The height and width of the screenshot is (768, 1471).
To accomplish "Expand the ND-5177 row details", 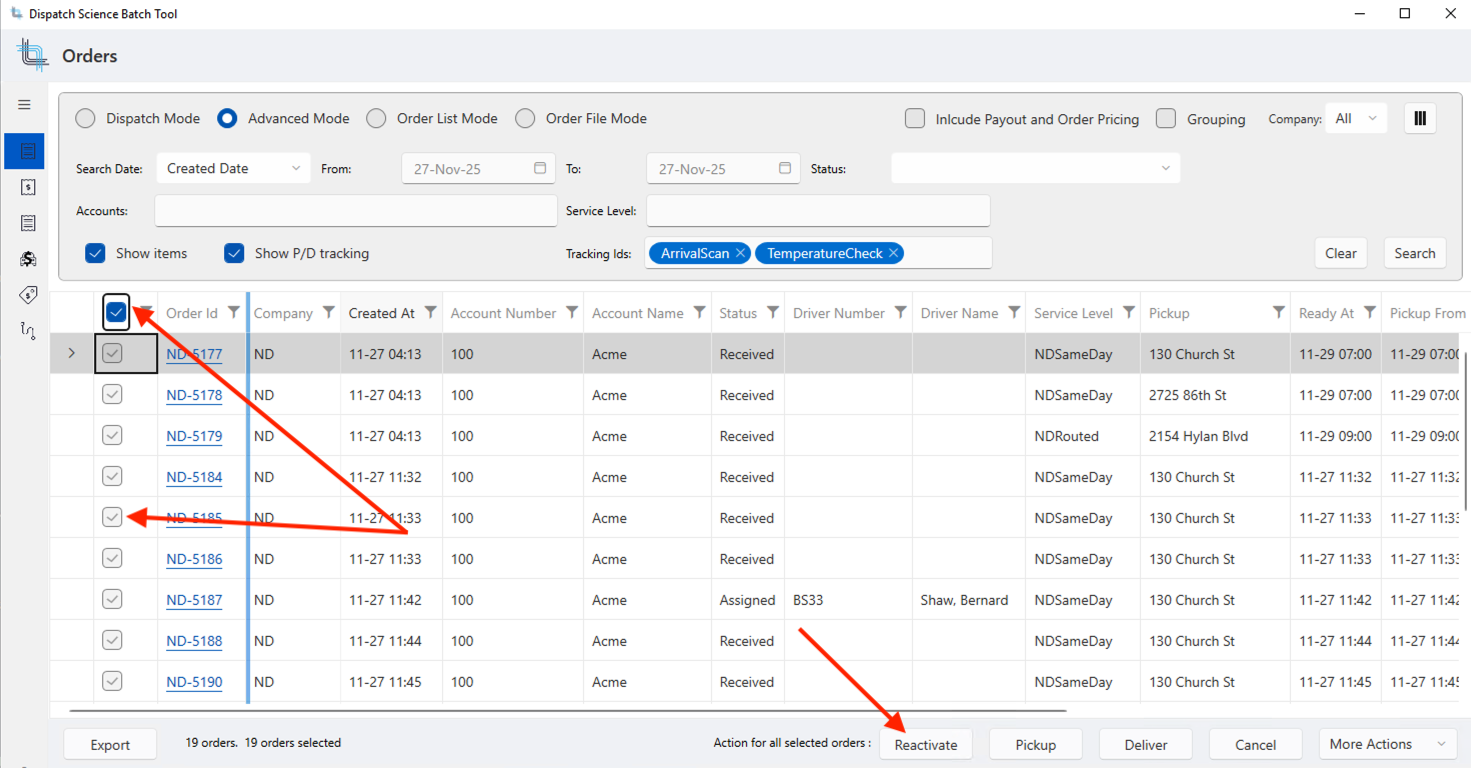I will click(71, 354).
